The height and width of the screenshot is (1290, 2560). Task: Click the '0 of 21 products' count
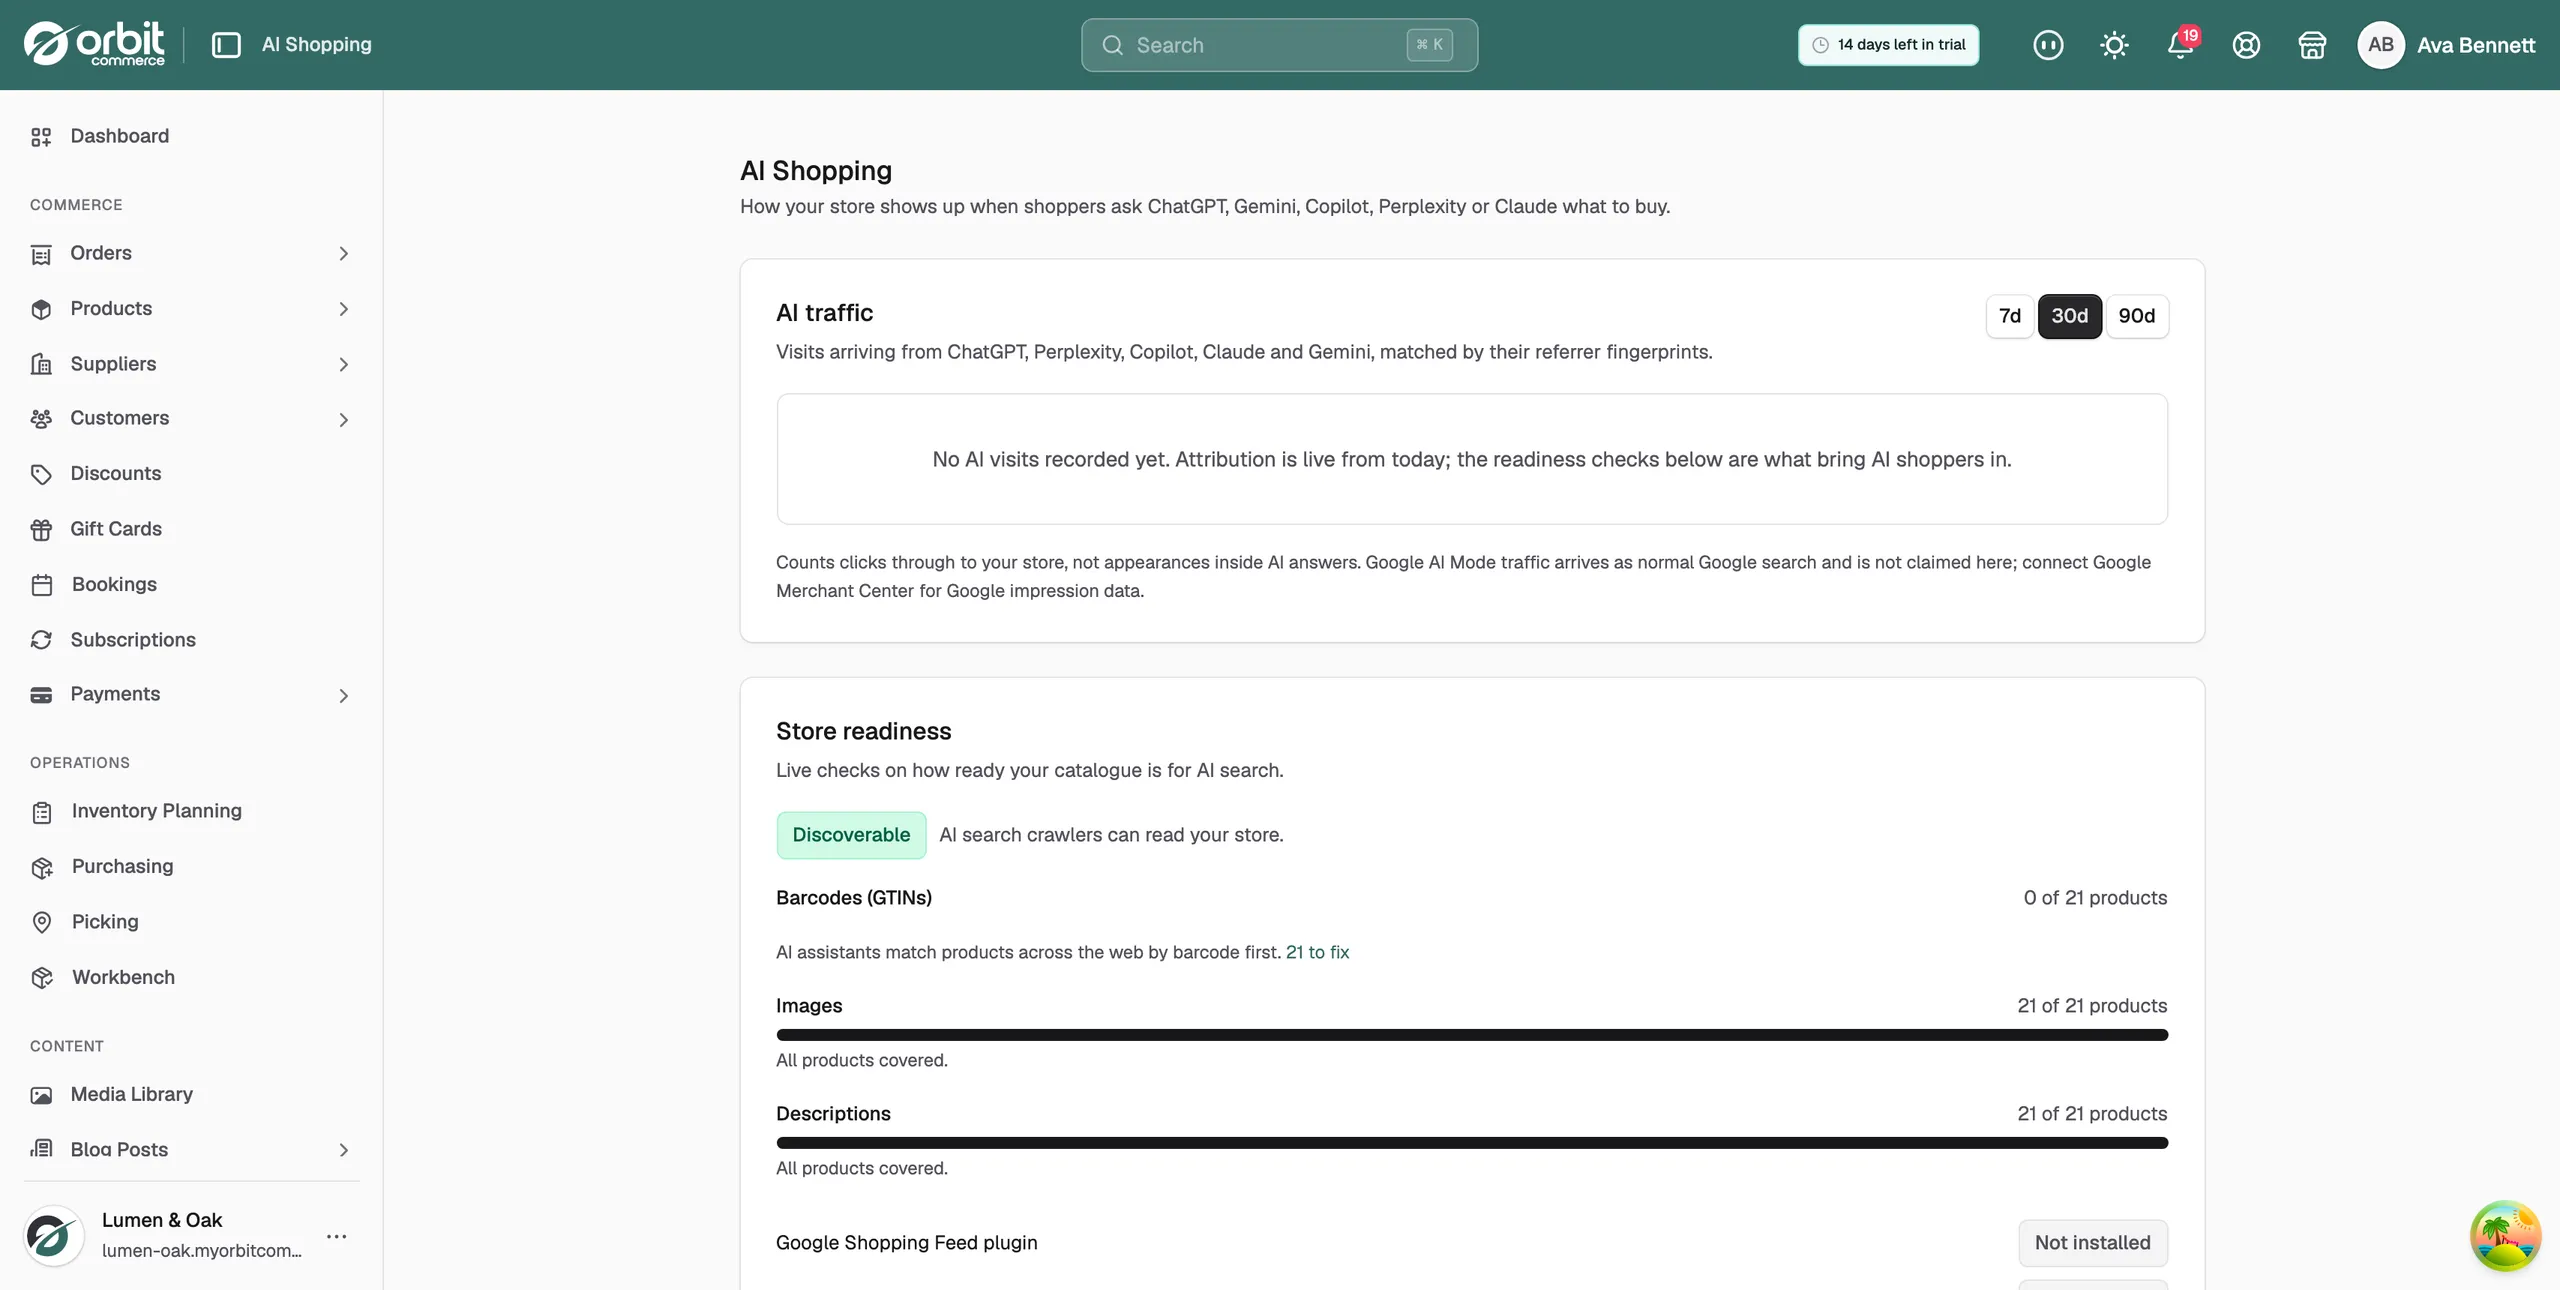tap(2095, 898)
